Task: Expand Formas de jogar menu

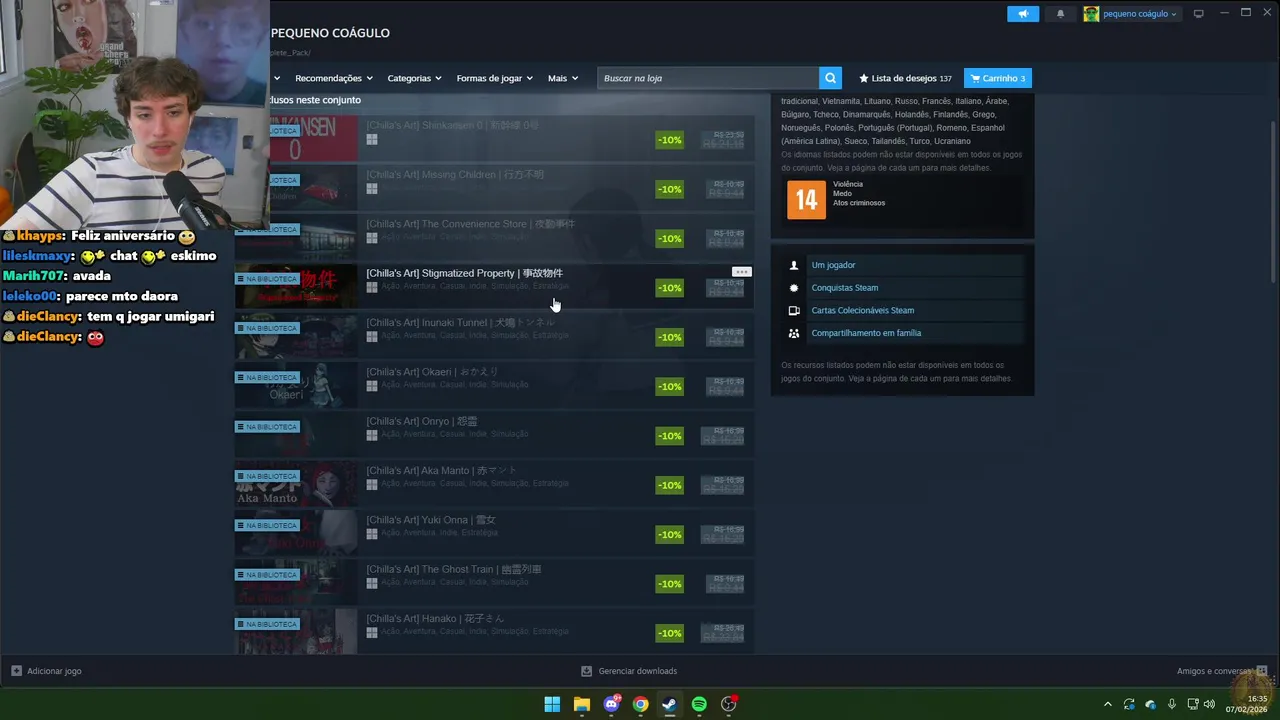Action: (495, 78)
